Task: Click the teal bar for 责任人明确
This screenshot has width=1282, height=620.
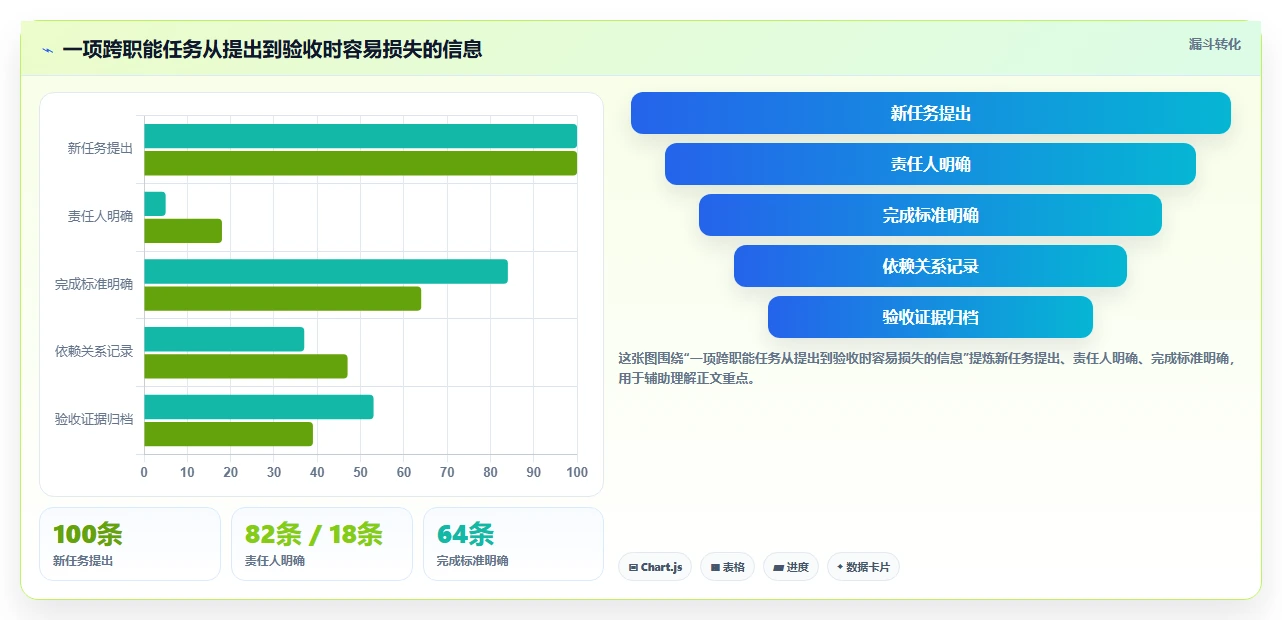Action: point(155,204)
